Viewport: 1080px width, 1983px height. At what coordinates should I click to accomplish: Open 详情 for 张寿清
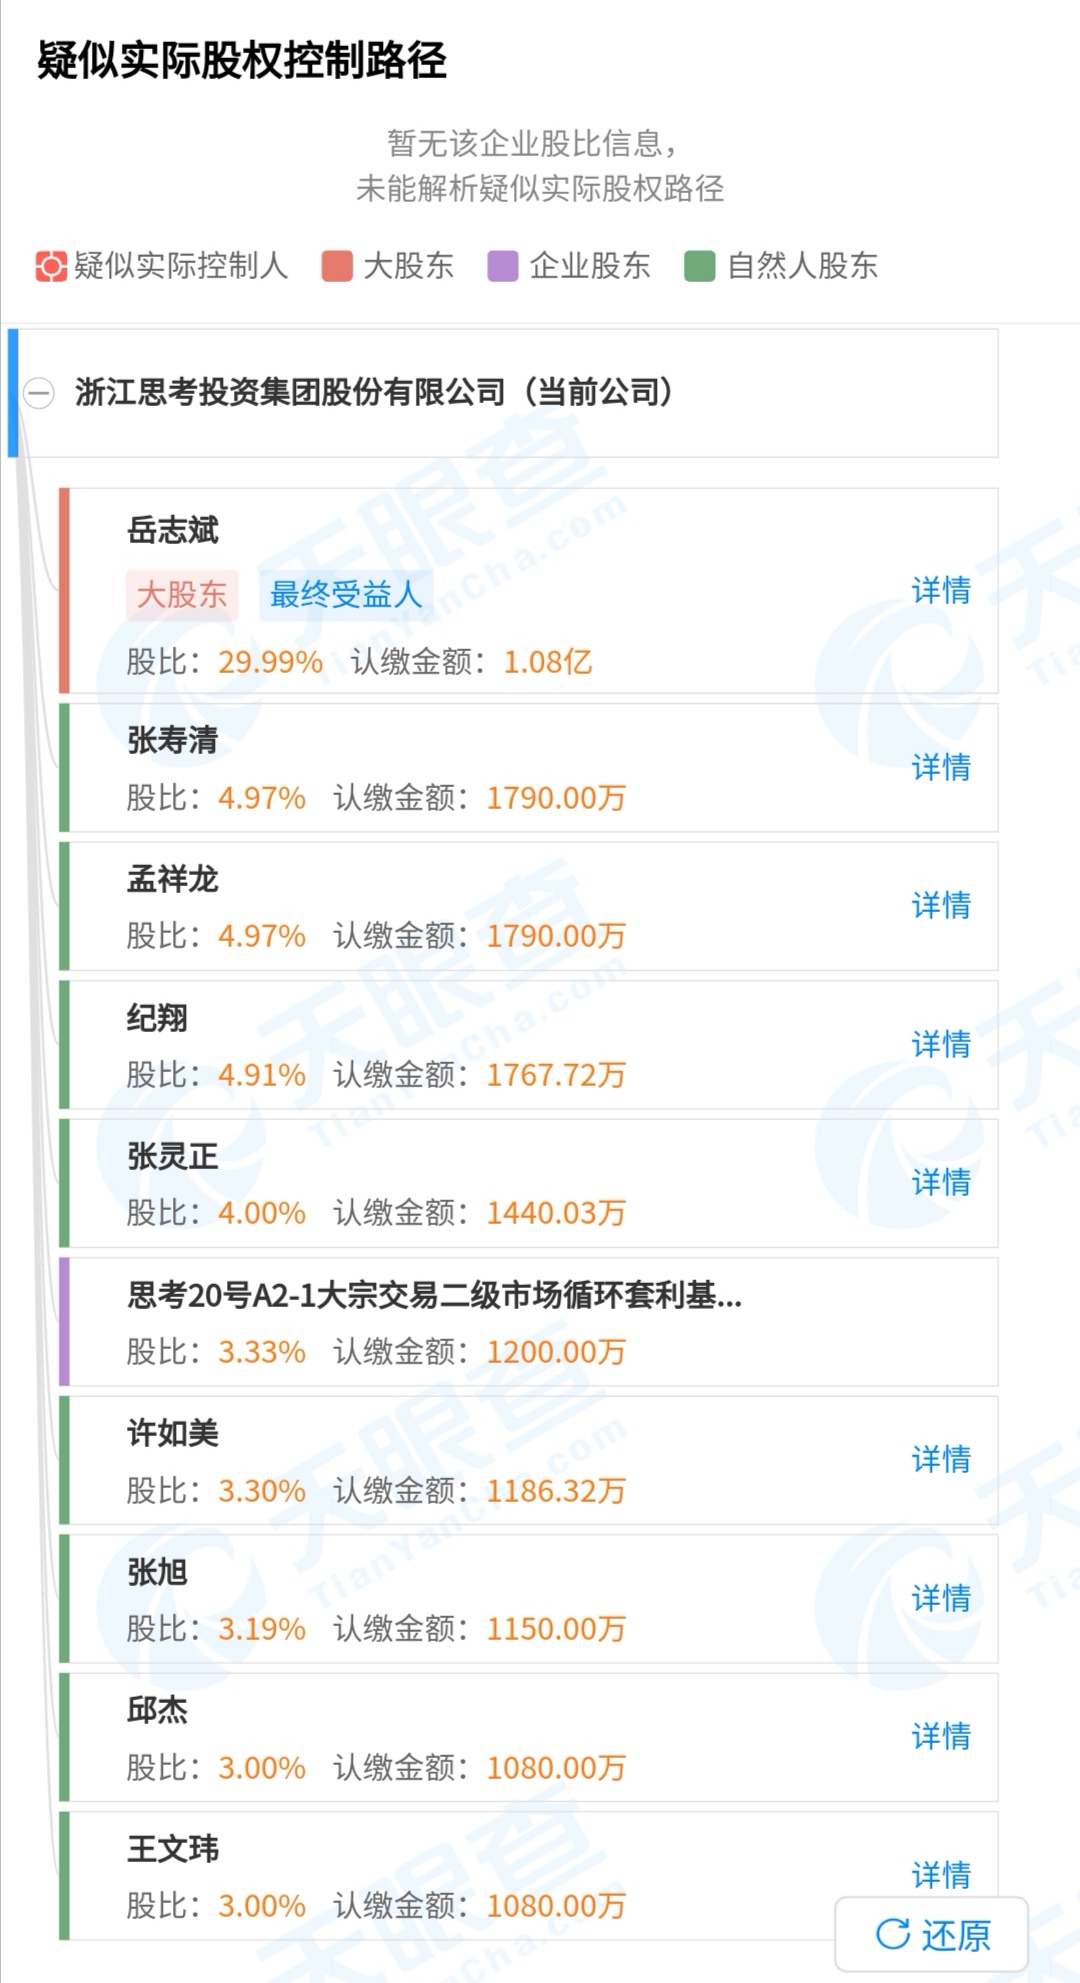pos(941,767)
